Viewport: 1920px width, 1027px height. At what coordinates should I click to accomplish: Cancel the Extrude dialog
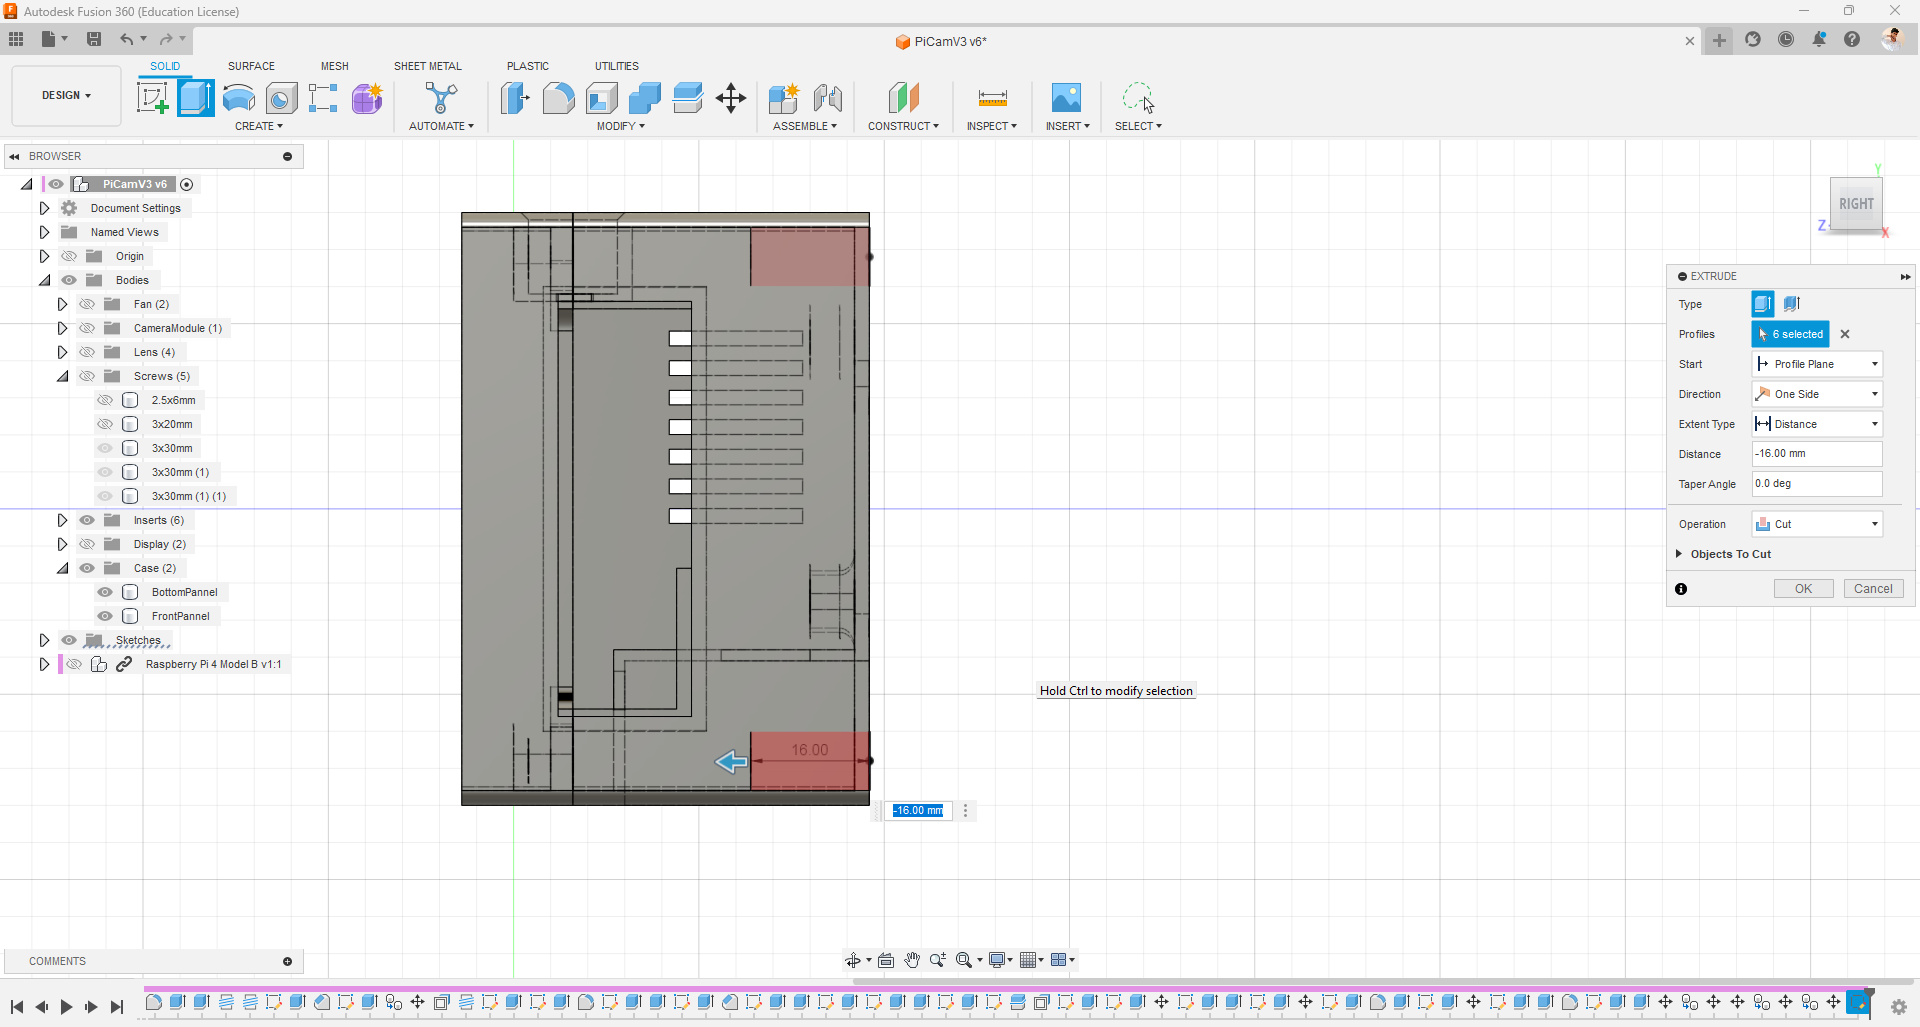(1873, 589)
